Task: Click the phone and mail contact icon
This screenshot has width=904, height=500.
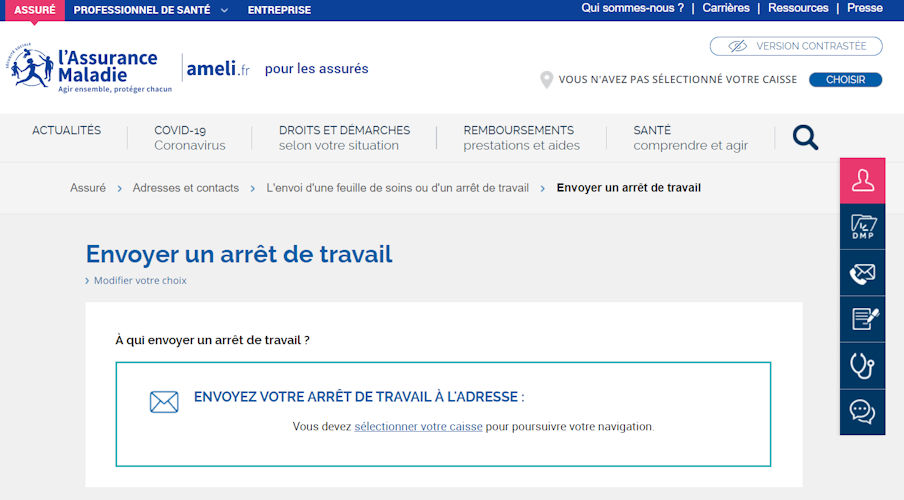Action: tap(862, 273)
